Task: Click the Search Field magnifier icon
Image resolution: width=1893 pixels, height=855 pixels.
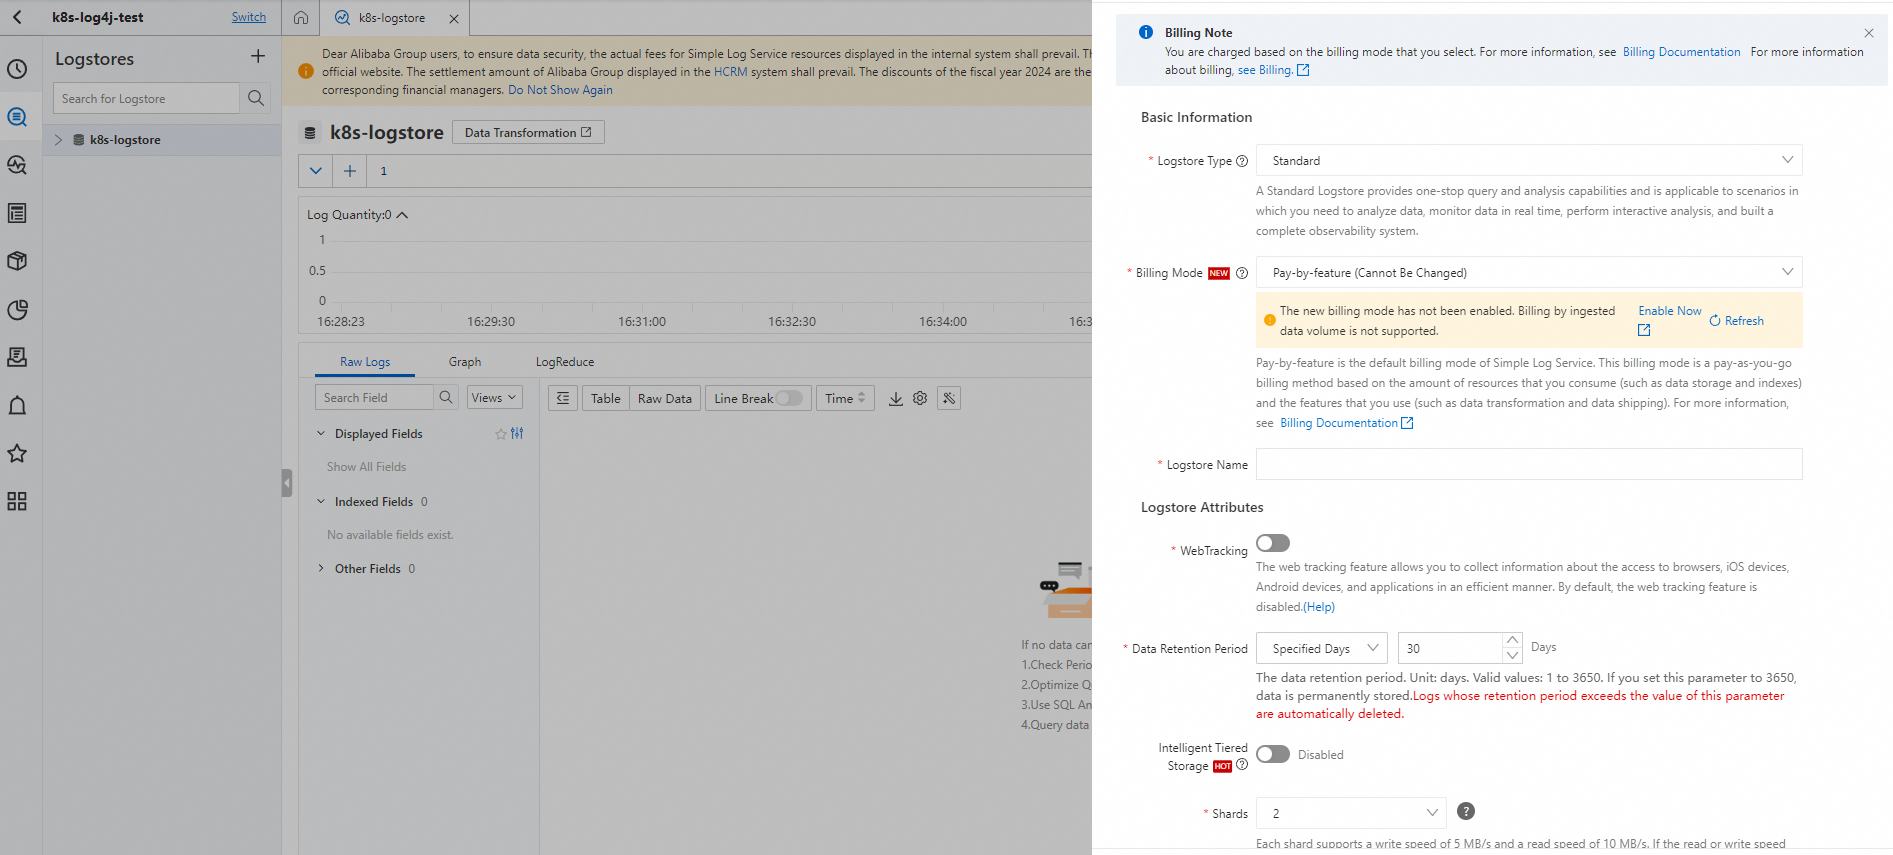Action: coord(446,398)
